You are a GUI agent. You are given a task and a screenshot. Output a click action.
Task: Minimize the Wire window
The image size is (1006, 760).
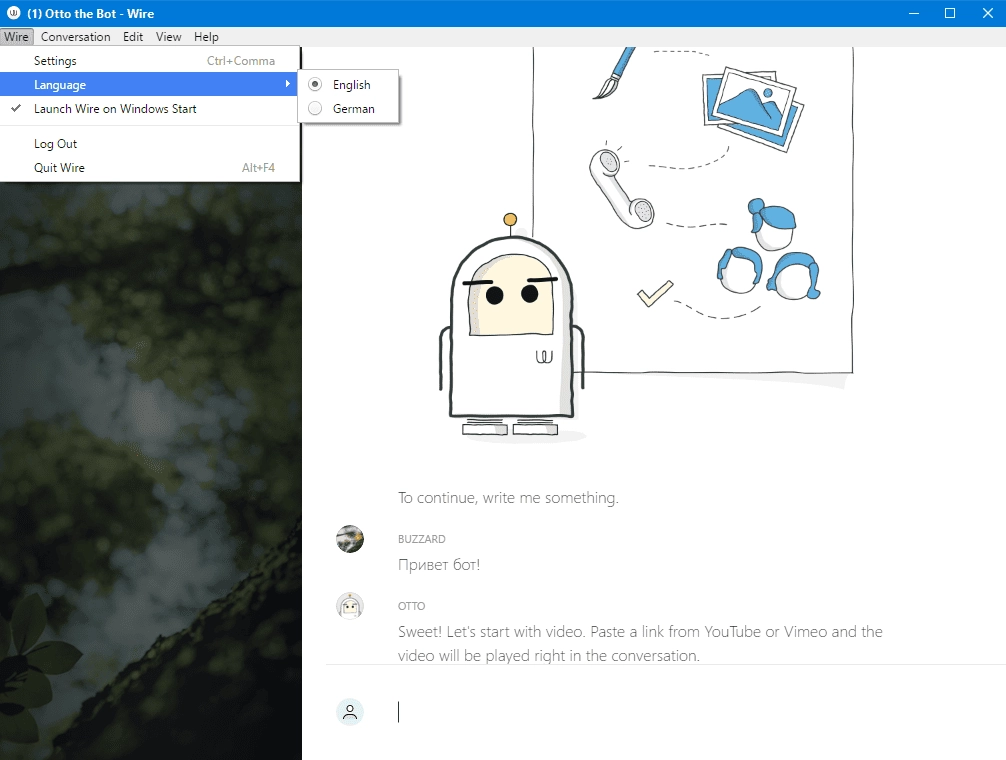pos(914,13)
